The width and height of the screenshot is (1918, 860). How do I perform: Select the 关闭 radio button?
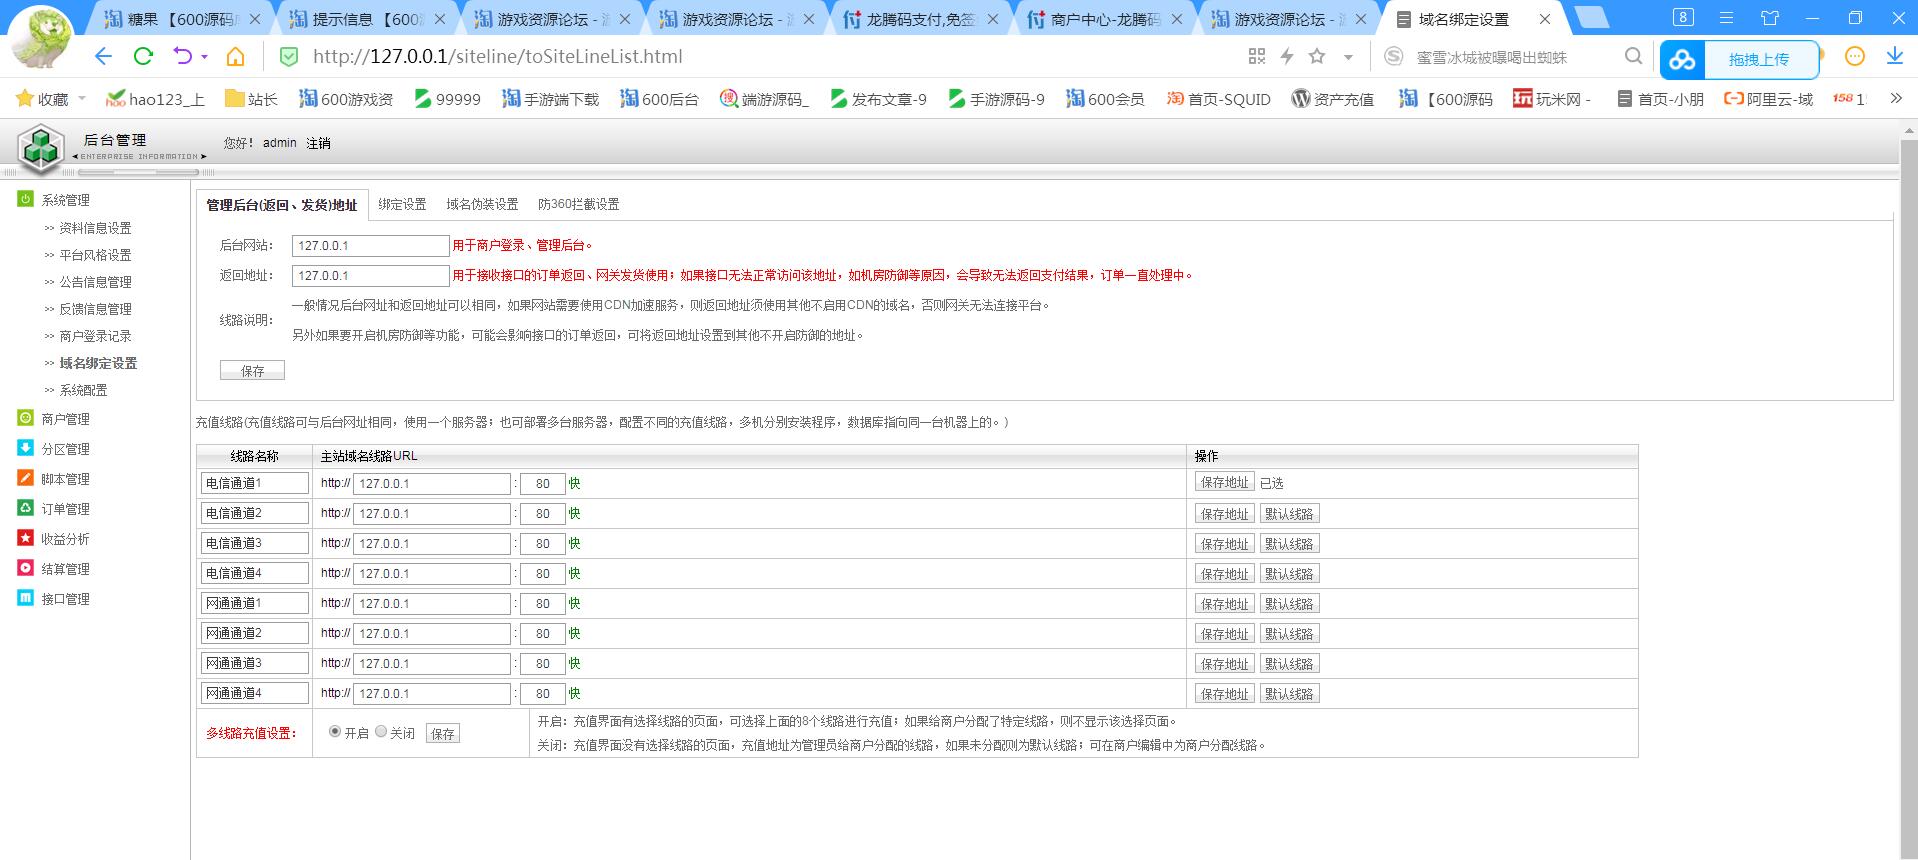coord(381,732)
